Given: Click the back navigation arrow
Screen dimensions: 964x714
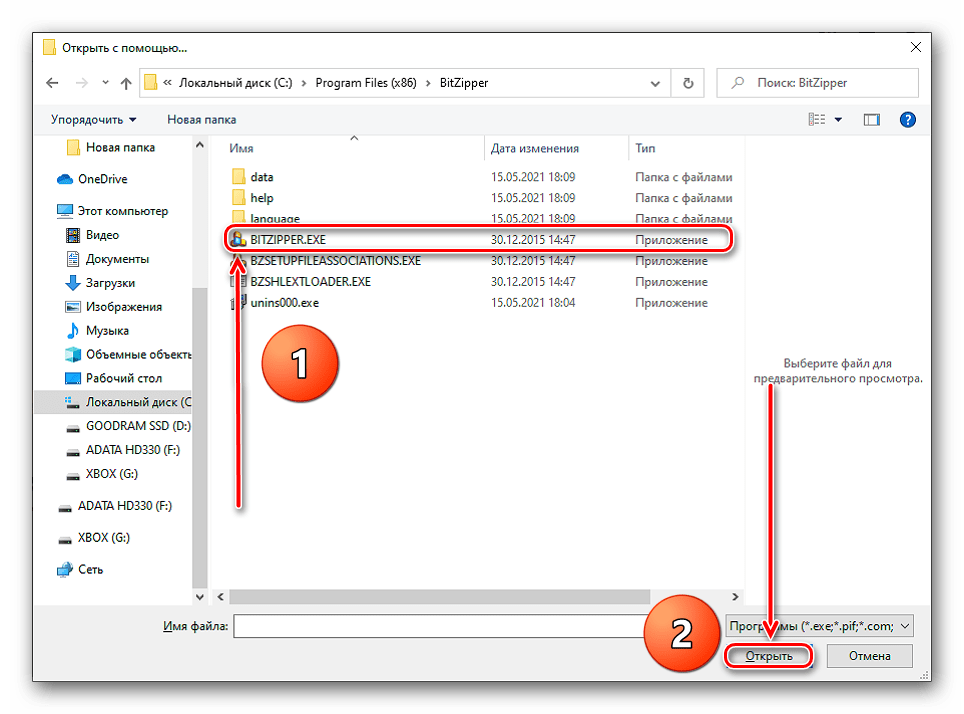Looking at the screenshot, I should [53, 83].
